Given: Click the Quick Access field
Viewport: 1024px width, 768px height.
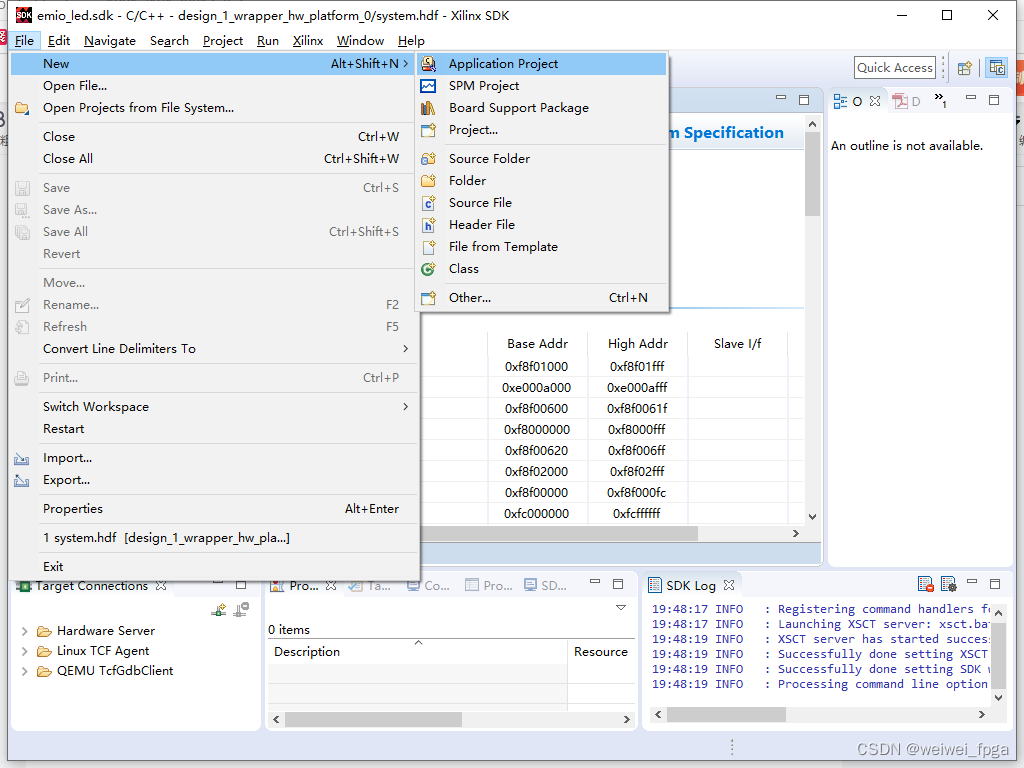Looking at the screenshot, I should (895, 68).
